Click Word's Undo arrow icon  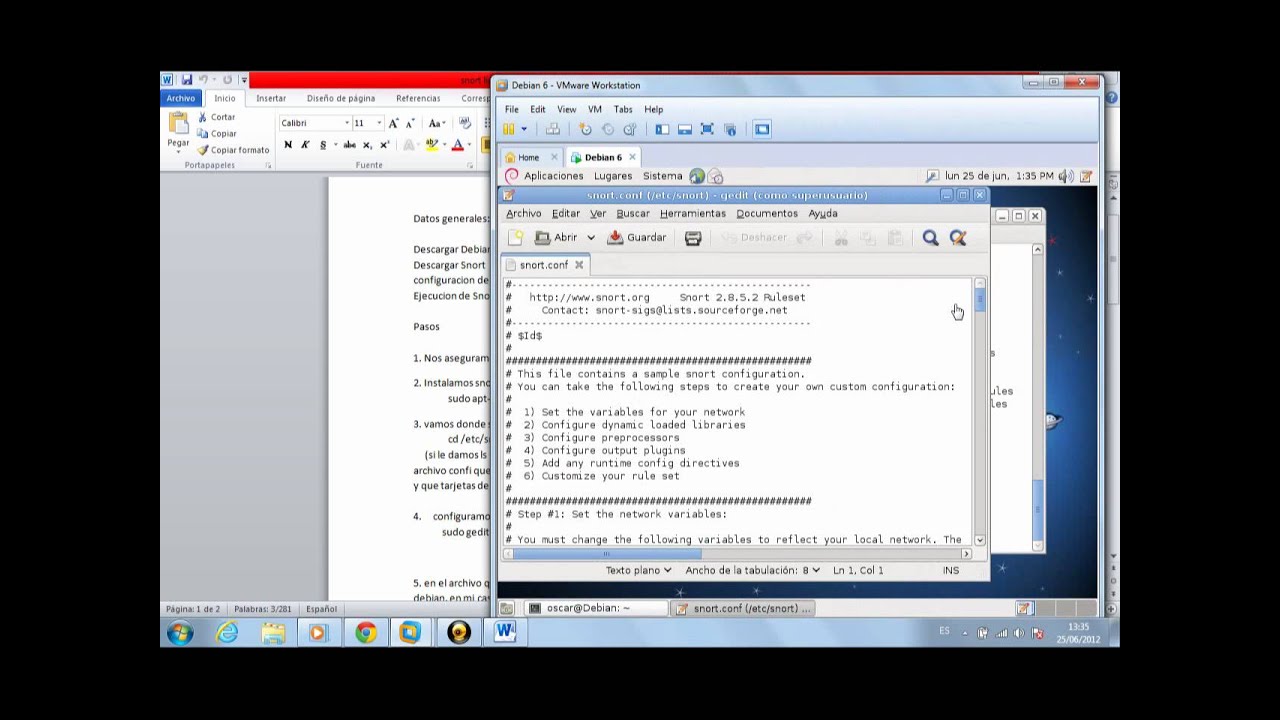[x=205, y=80]
